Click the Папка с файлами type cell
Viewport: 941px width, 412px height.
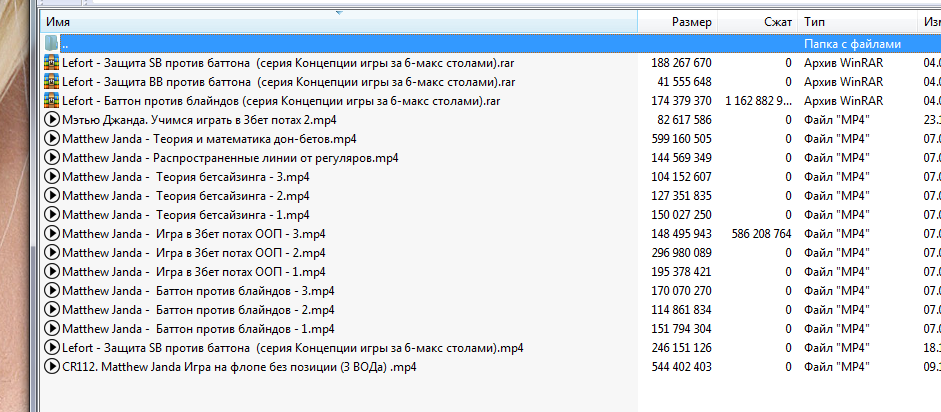[853, 44]
